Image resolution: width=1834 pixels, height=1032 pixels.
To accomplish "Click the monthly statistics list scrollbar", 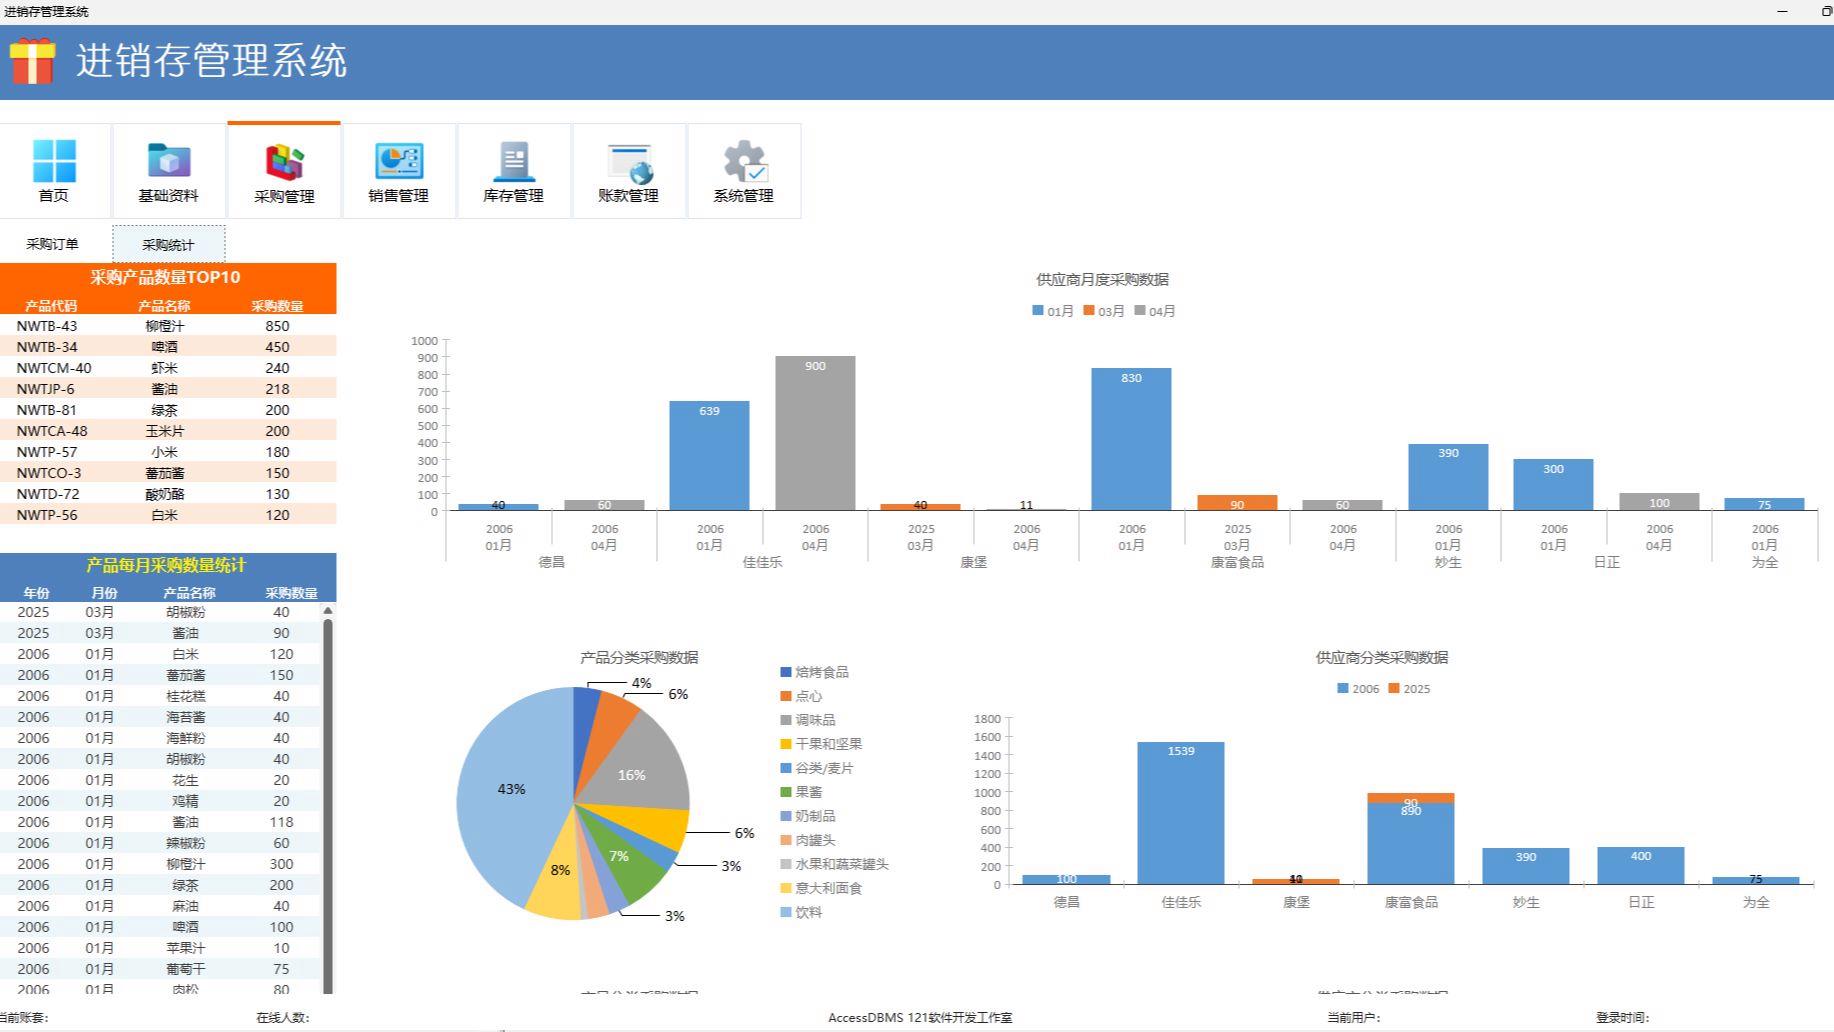I will click(328, 806).
